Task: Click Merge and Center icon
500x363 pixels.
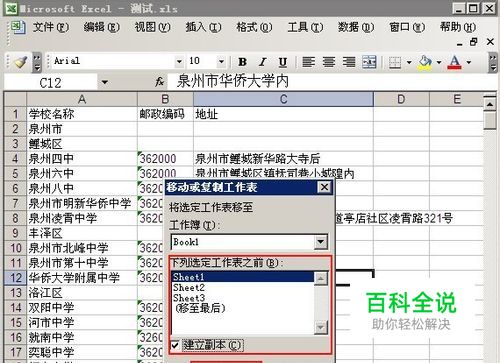Action: [x=369, y=62]
